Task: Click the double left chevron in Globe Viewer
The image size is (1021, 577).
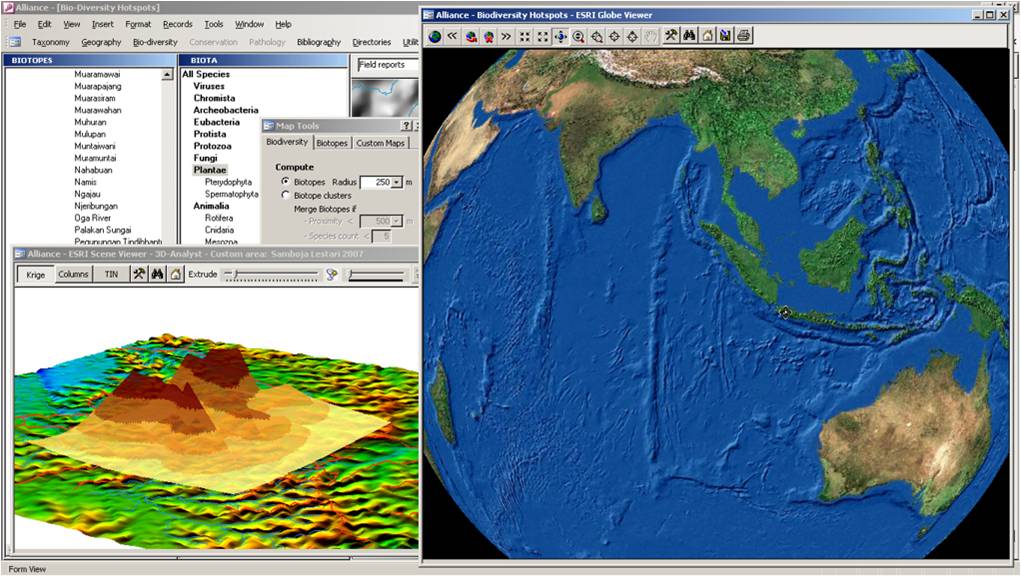Action: [x=453, y=36]
